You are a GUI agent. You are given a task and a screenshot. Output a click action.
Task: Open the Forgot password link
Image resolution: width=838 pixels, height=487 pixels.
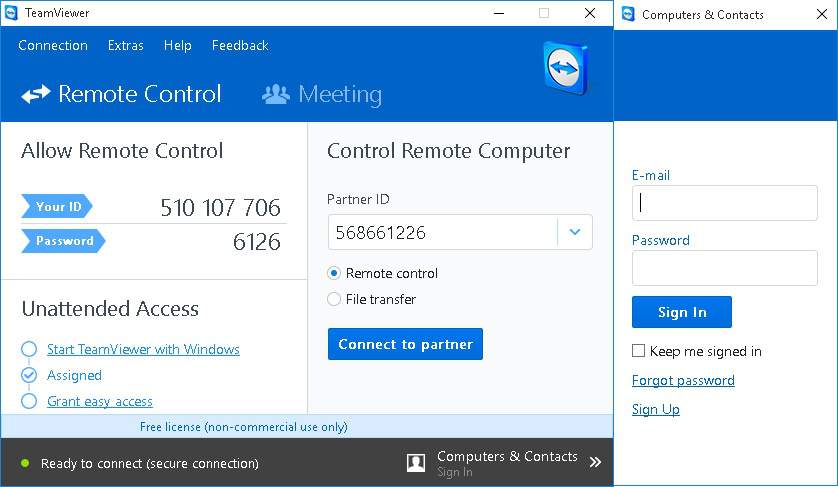683,380
